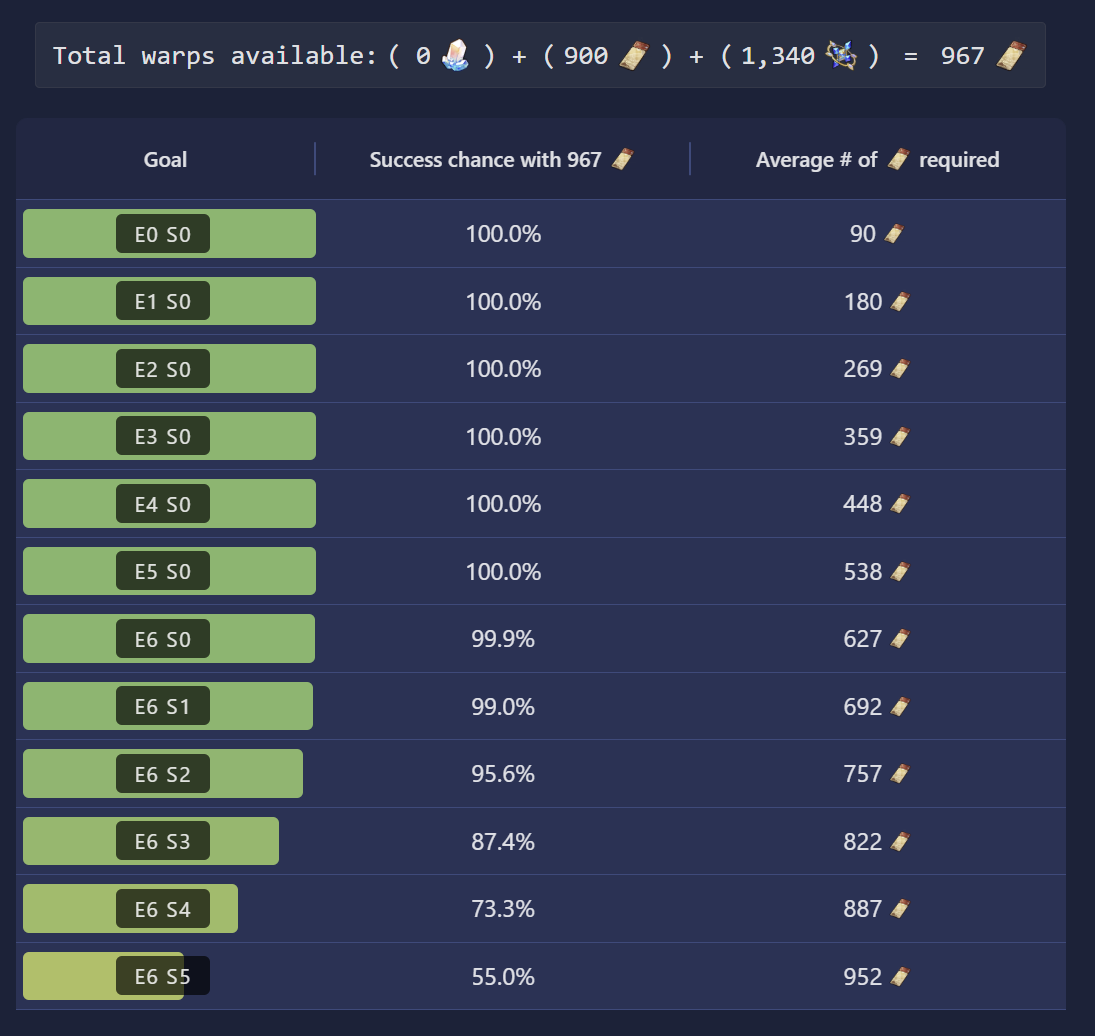The image size is (1095, 1036).
Task: Select the E5 S0 goal label
Action: (163, 571)
